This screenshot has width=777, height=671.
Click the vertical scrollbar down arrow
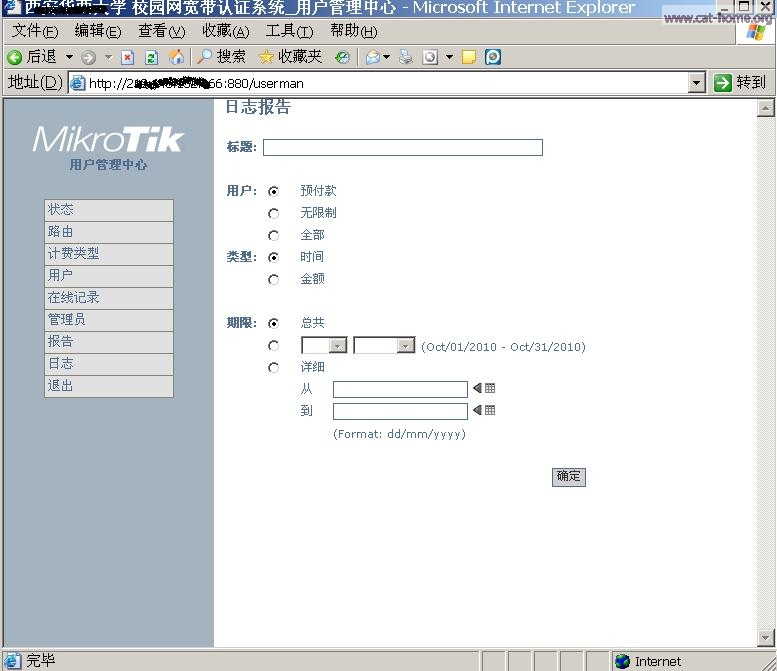pos(766,637)
